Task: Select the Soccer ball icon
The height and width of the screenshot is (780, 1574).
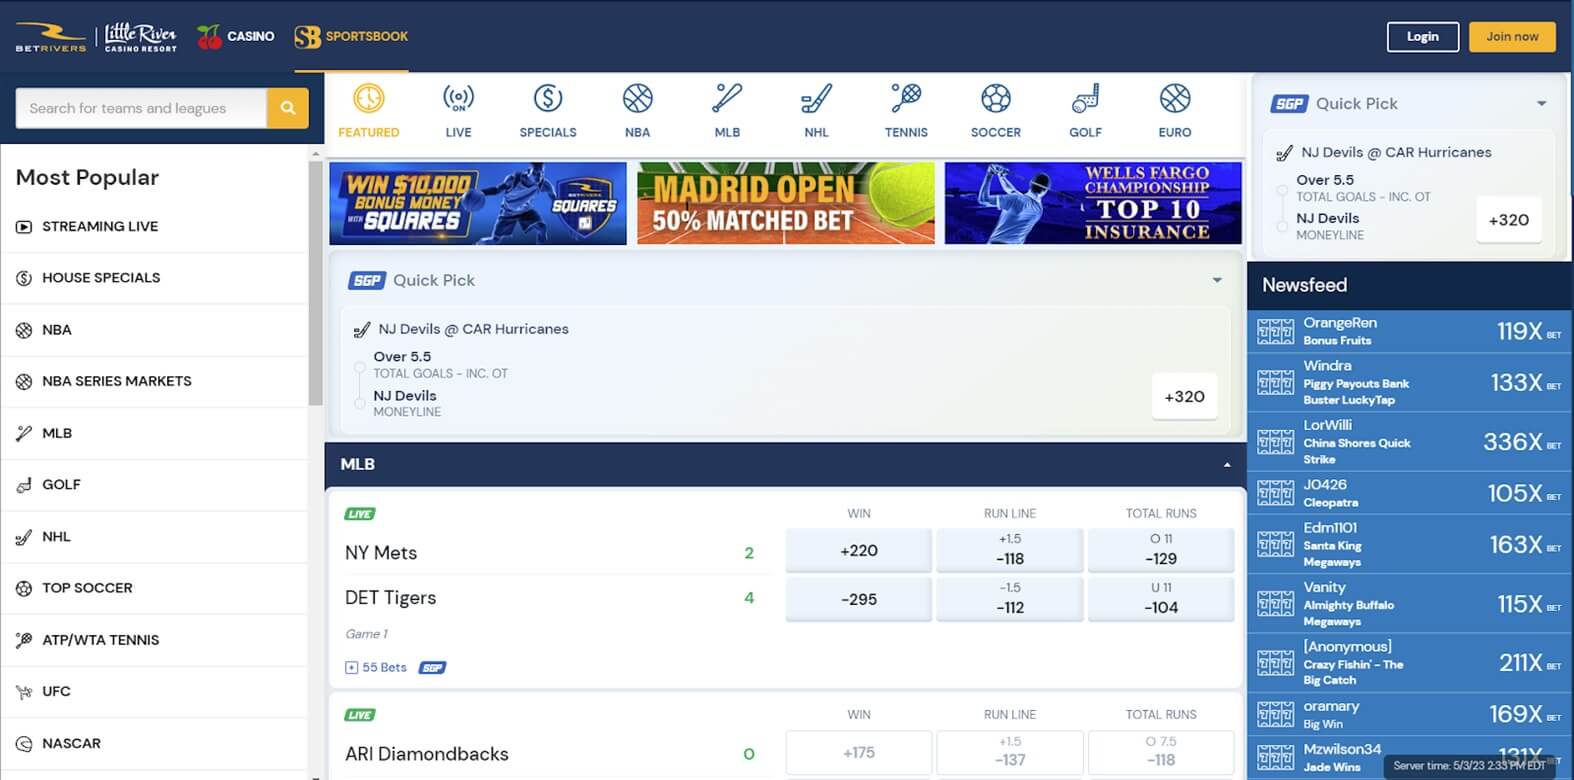Action: coord(996,98)
